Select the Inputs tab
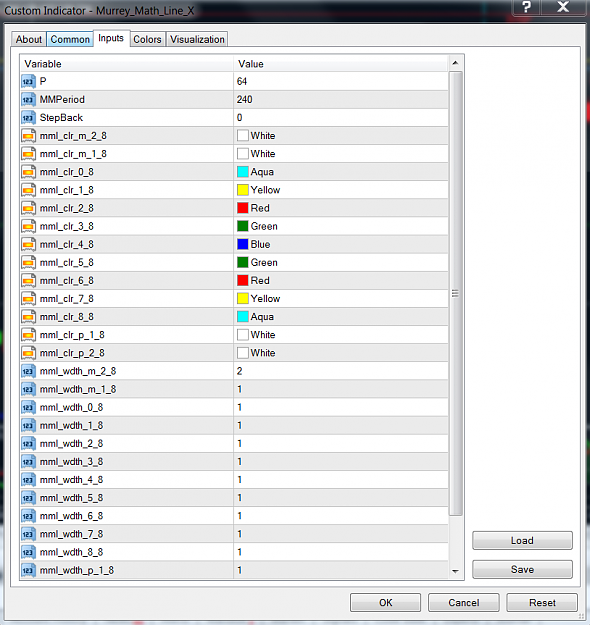Image resolution: width=590 pixels, height=625 pixels. pyautogui.click(x=111, y=38)
